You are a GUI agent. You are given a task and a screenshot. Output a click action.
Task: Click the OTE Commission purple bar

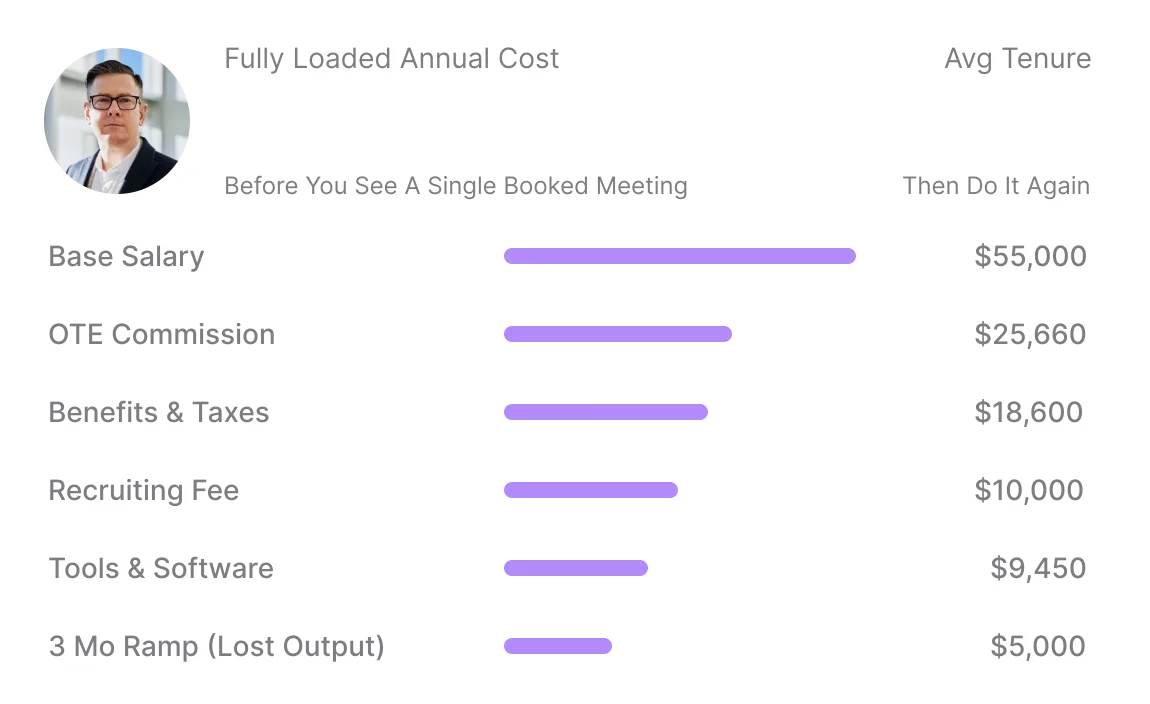point(617,334)
